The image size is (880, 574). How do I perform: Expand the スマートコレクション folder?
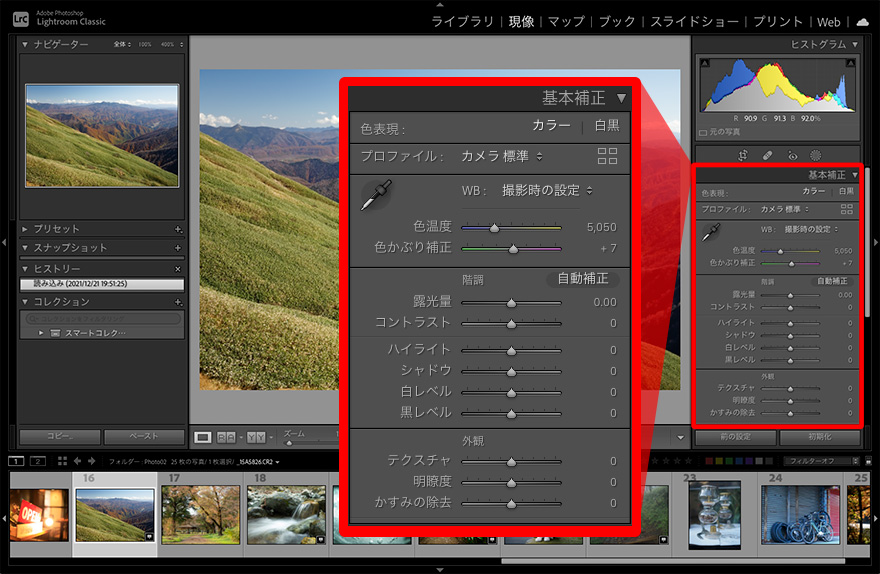[41, 332]
